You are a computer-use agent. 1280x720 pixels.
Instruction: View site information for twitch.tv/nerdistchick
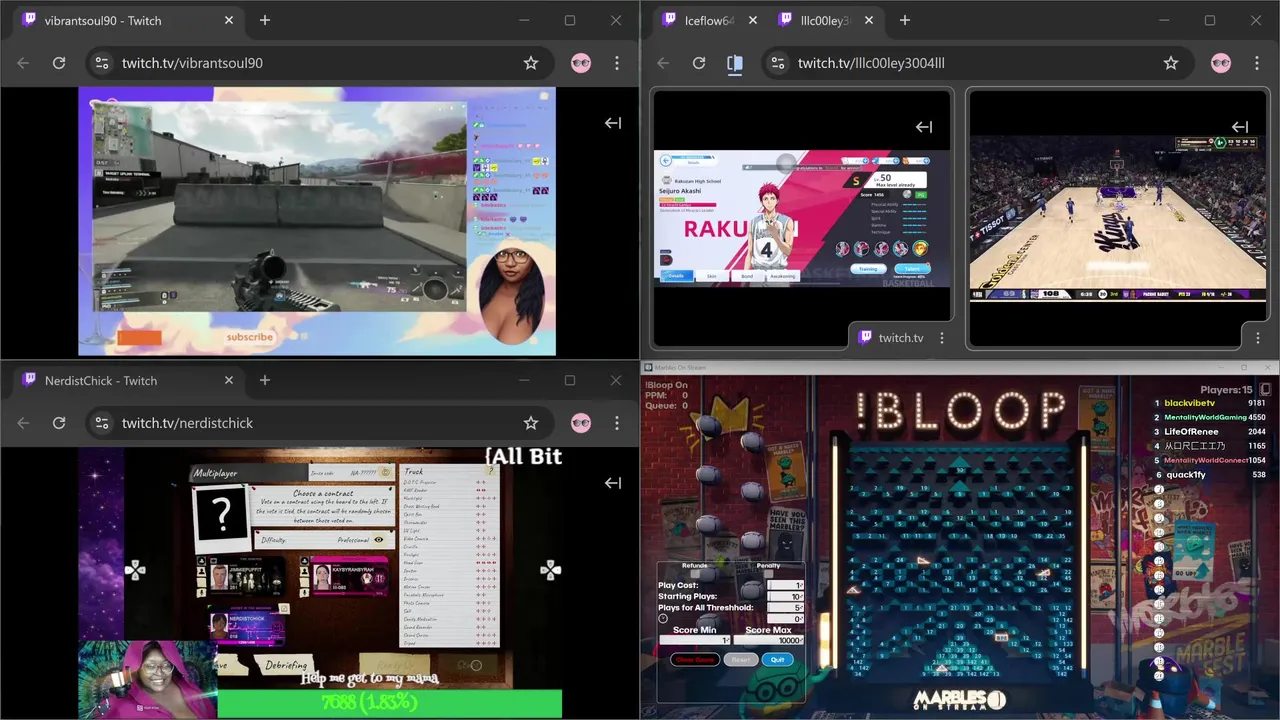[x=101, y=423]
